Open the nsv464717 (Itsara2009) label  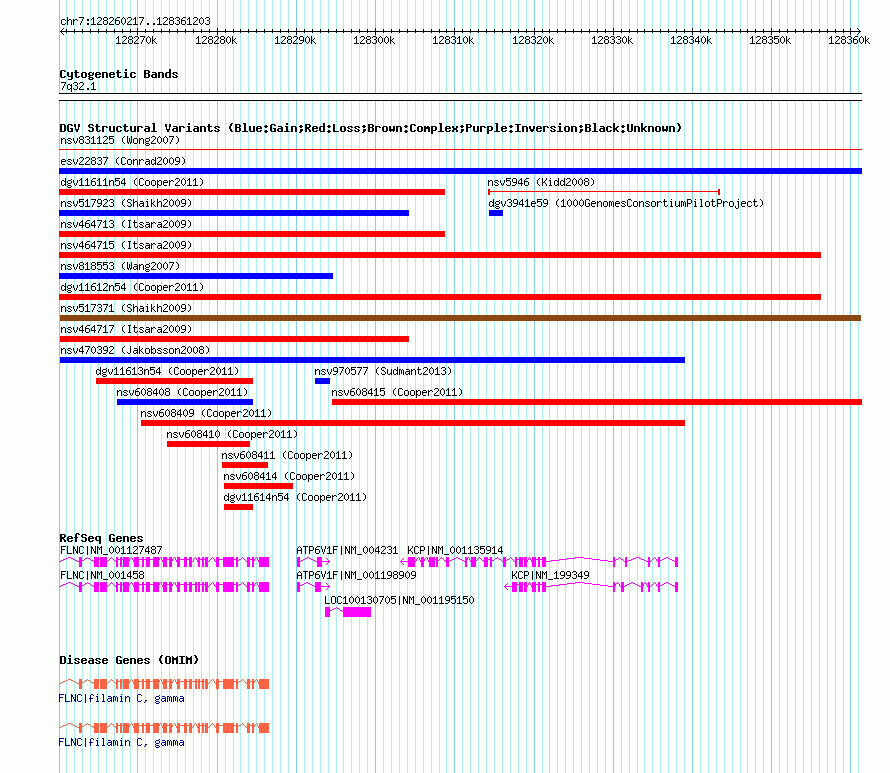coord(126,329)
